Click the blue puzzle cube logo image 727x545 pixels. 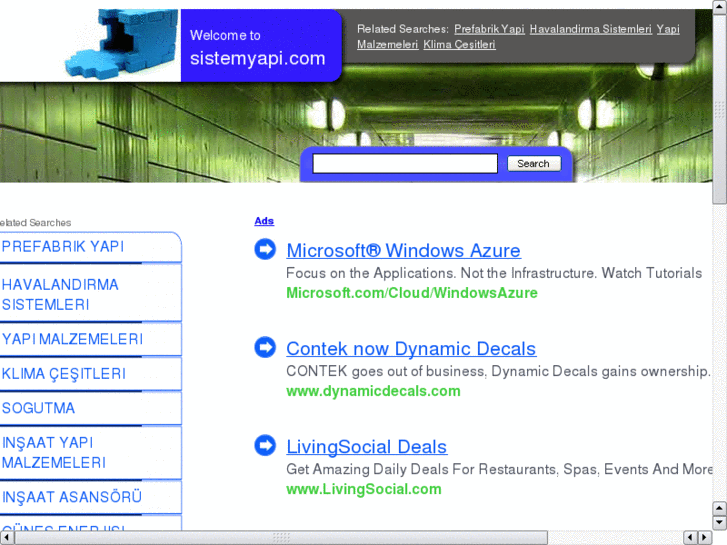121,44
